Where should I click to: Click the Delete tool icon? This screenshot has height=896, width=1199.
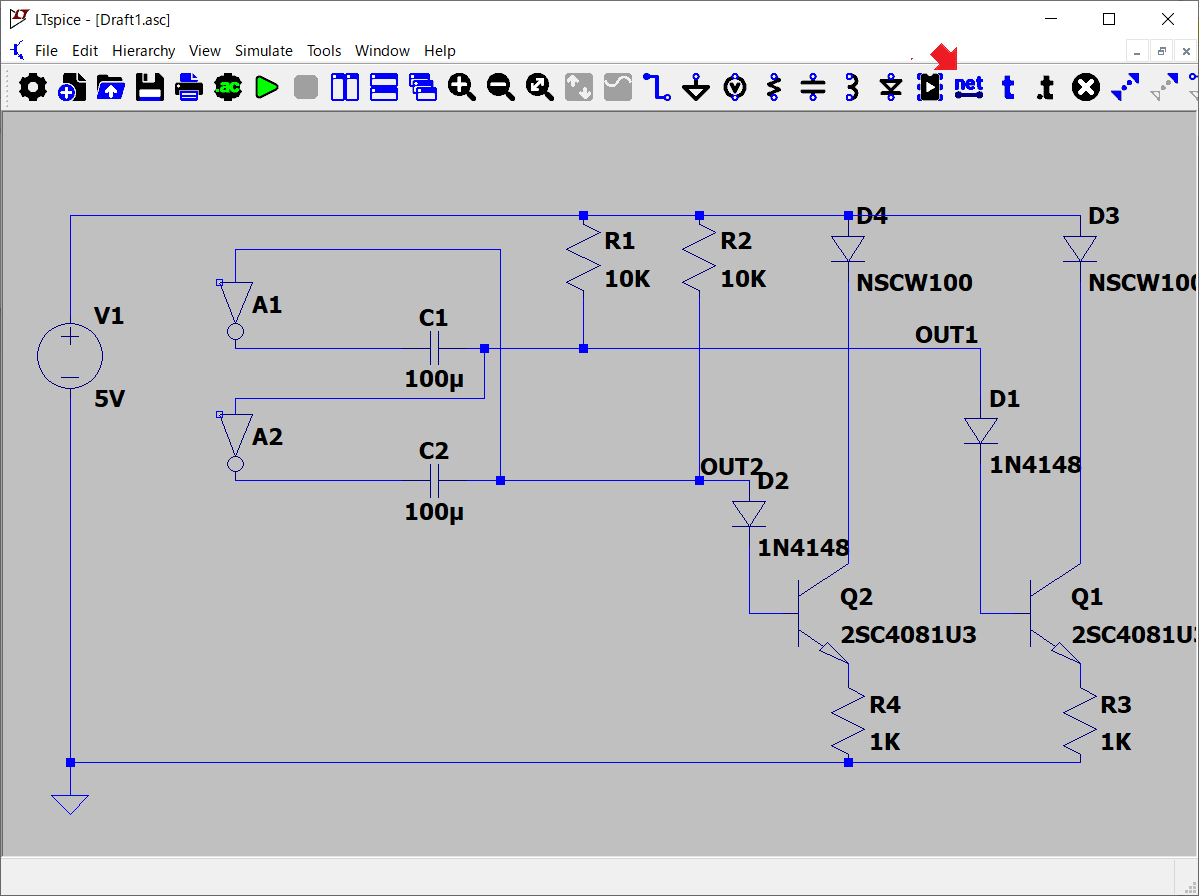pos(1086,88)
